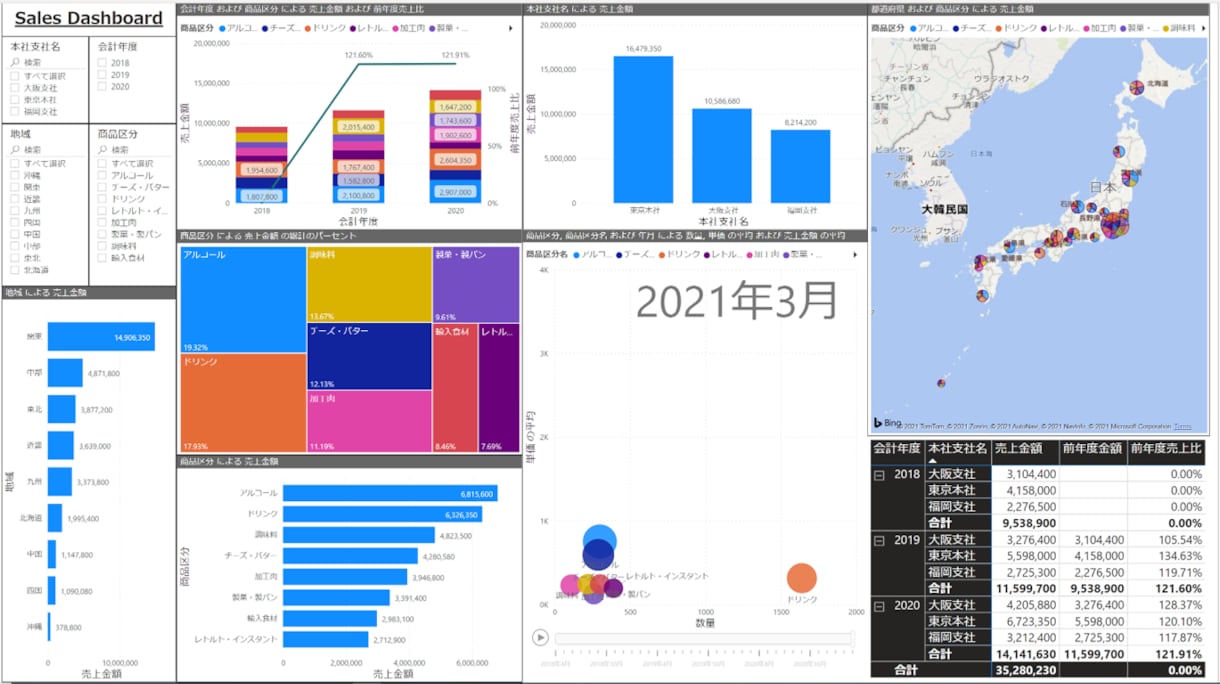Play the scatter chart time animation
This screenshot has width=1220, height=684.
coord(540,637)
